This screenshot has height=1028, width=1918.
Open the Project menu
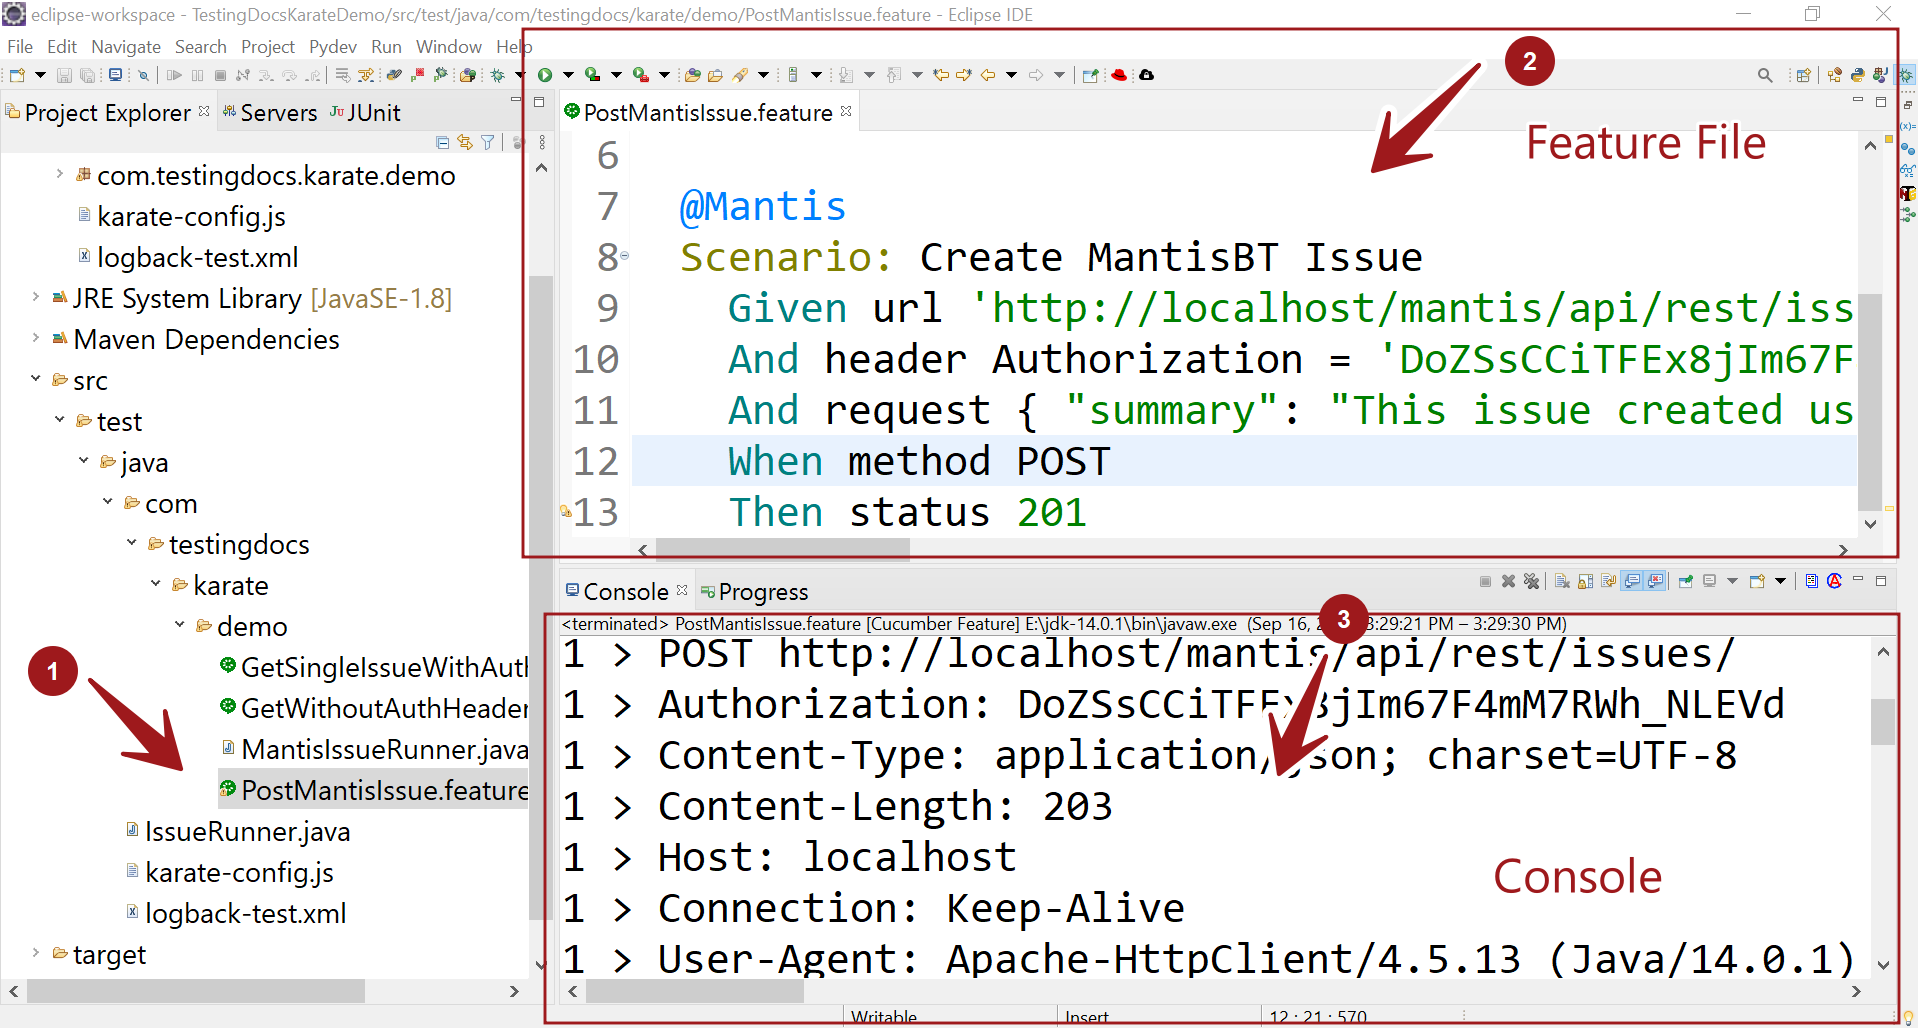(268, 47)
